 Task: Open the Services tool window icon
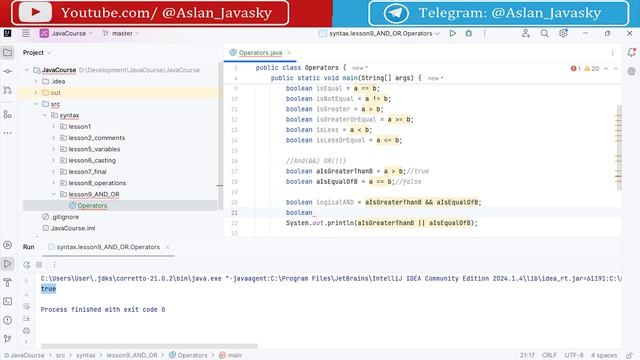(7, 245)
